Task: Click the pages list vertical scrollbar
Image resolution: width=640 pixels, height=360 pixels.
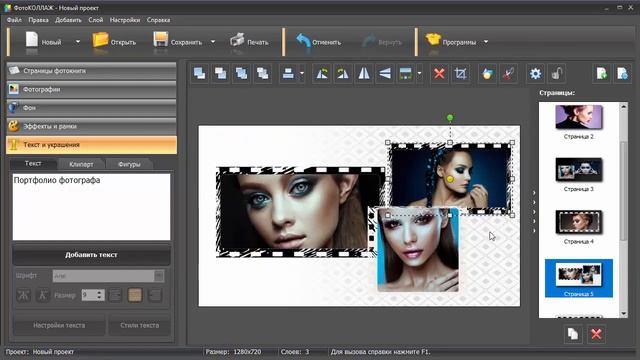Action: pyautogui.click(x=623, y=210)
